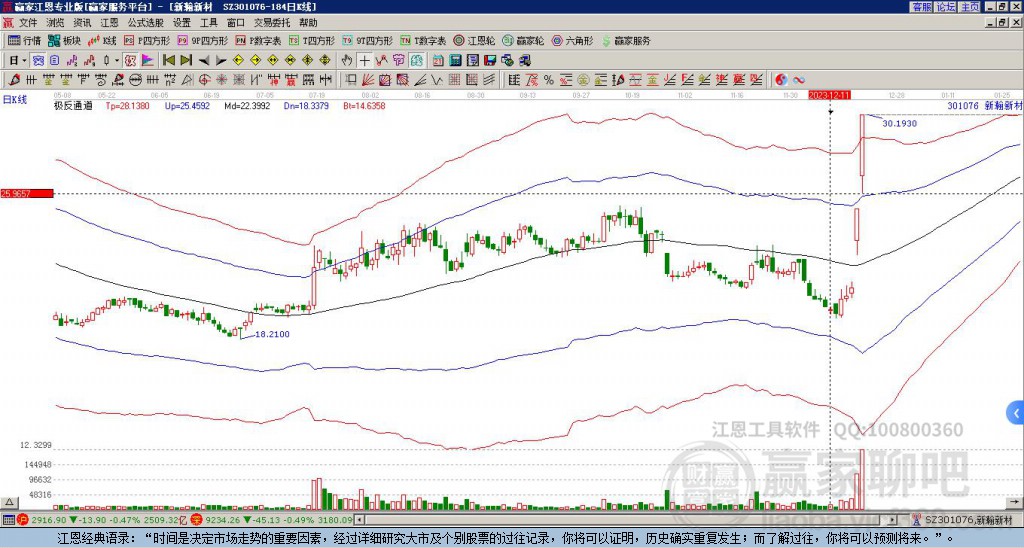Open the 江恩轮 Gann wheel
The image size is (1024, 548).
[475, 40]
